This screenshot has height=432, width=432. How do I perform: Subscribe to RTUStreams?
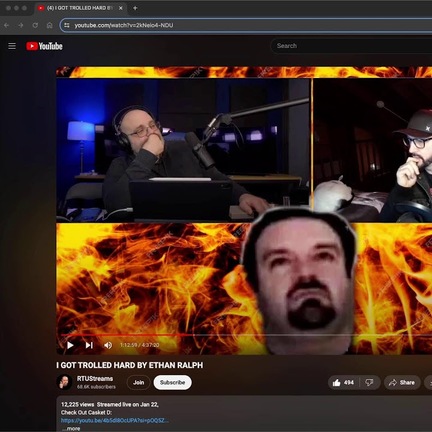(172, 383)
